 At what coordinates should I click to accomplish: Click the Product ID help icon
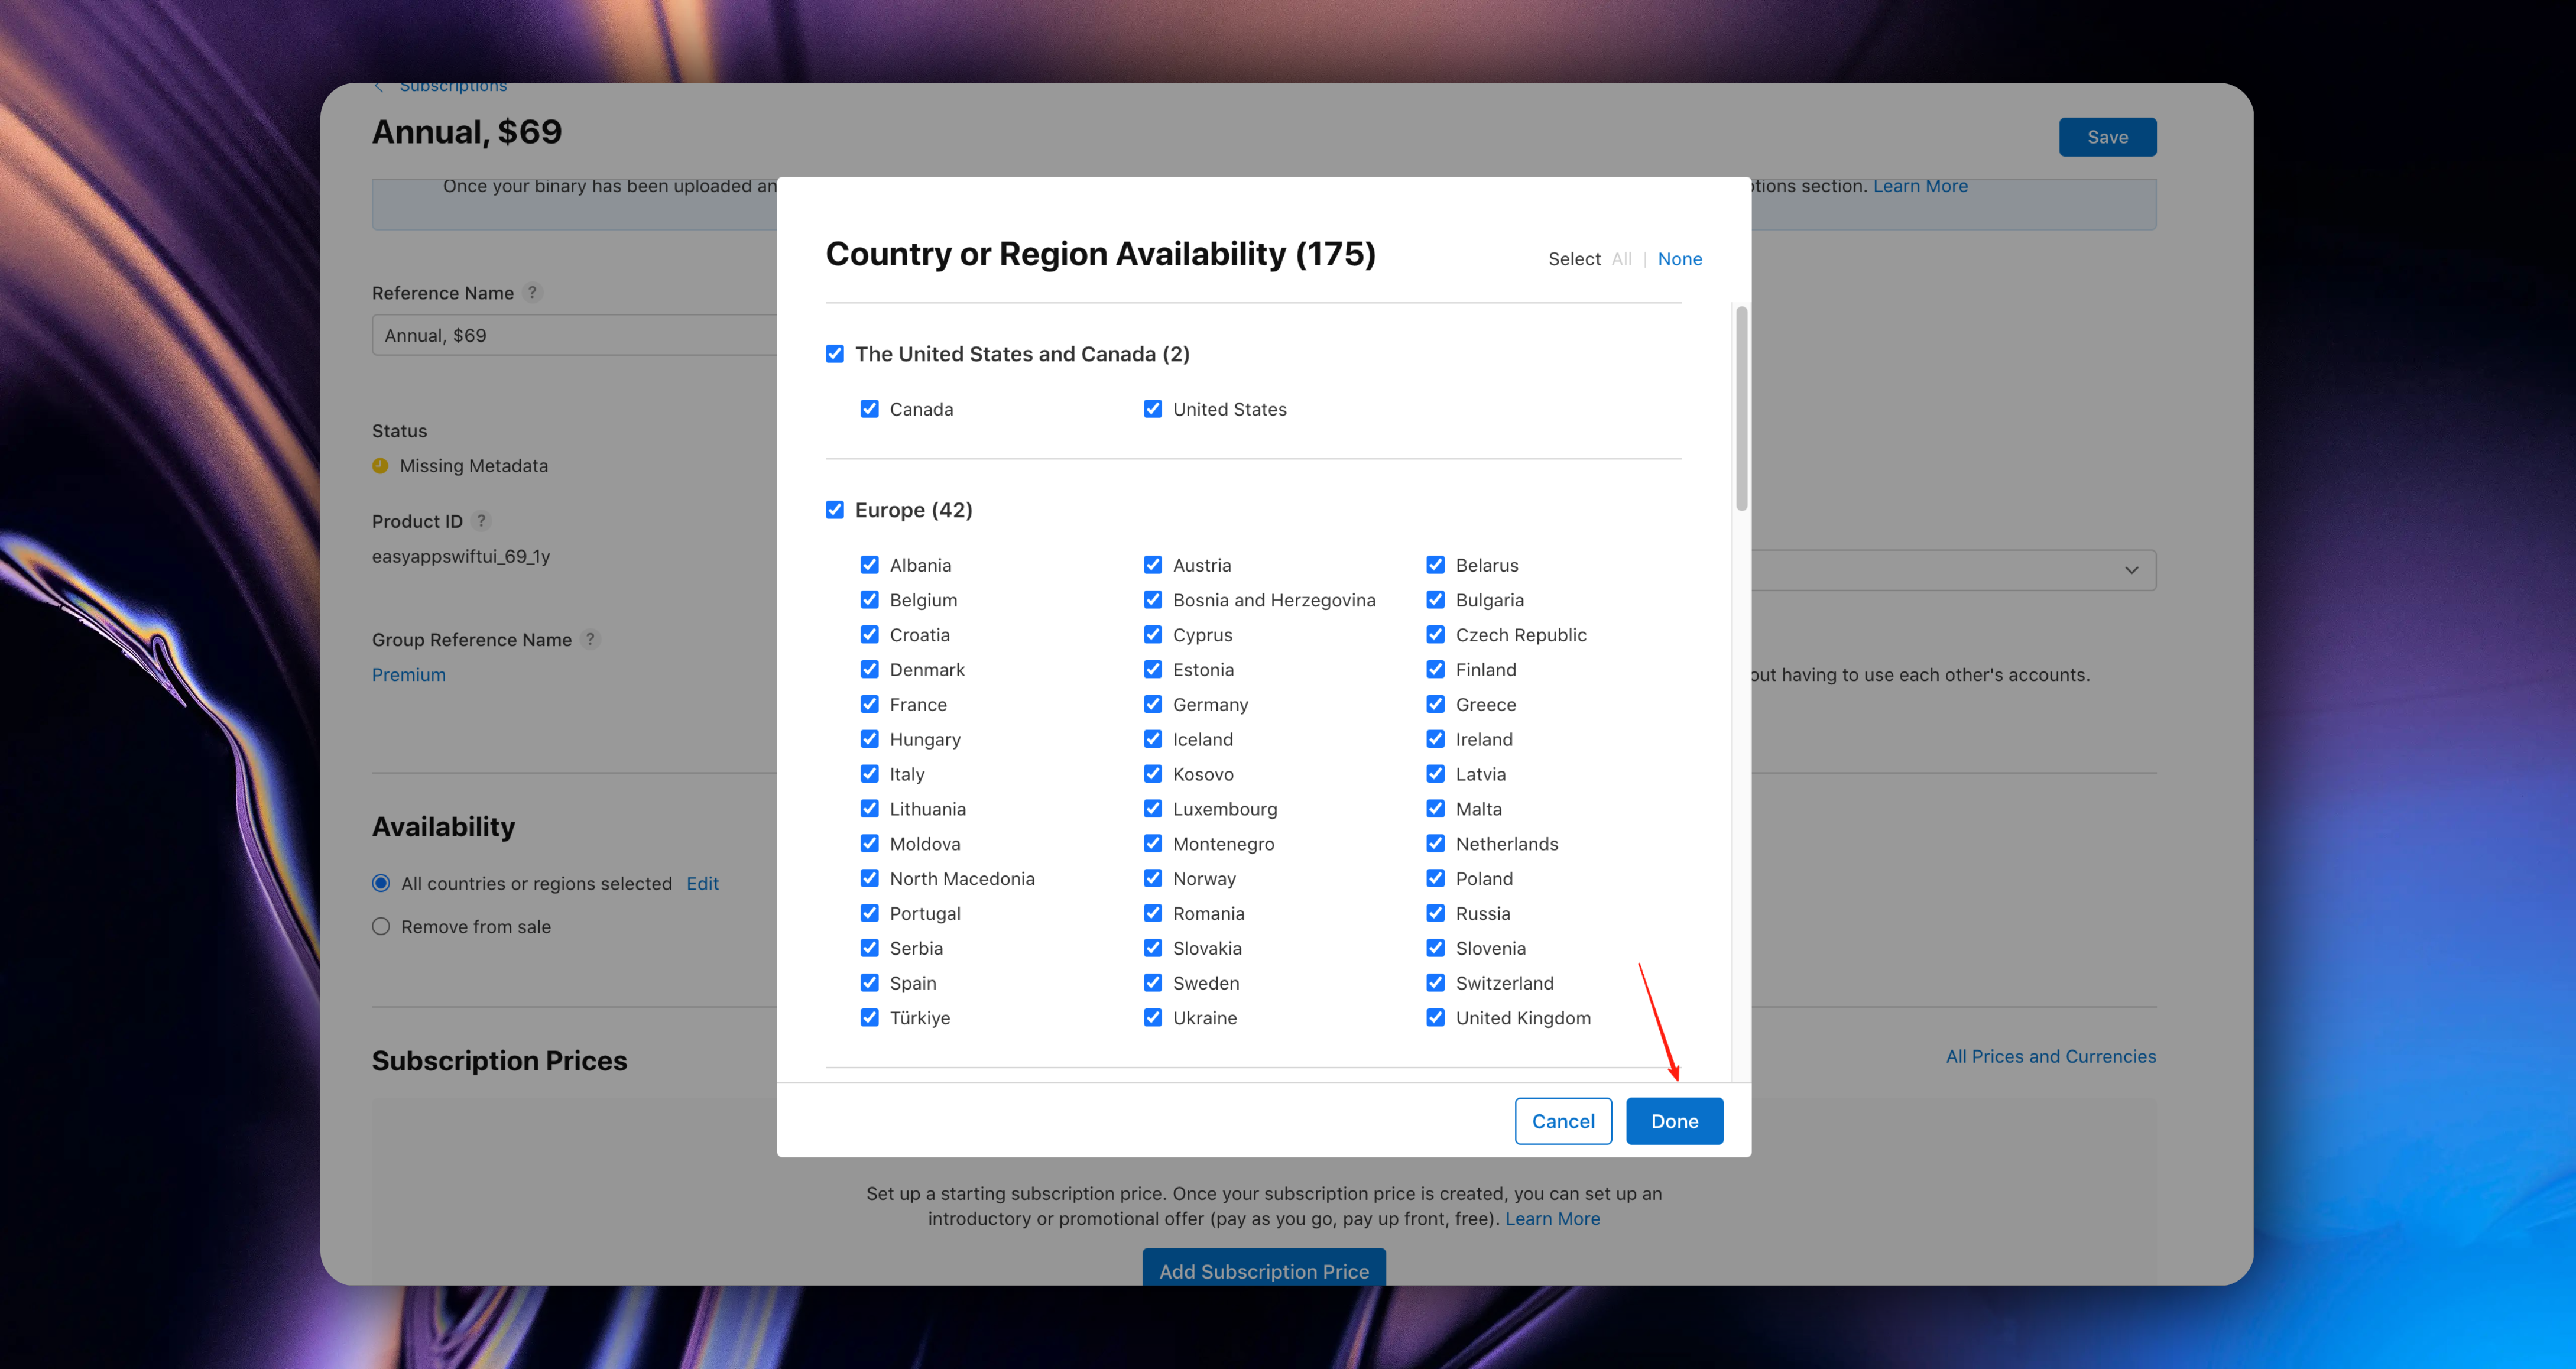481,520
